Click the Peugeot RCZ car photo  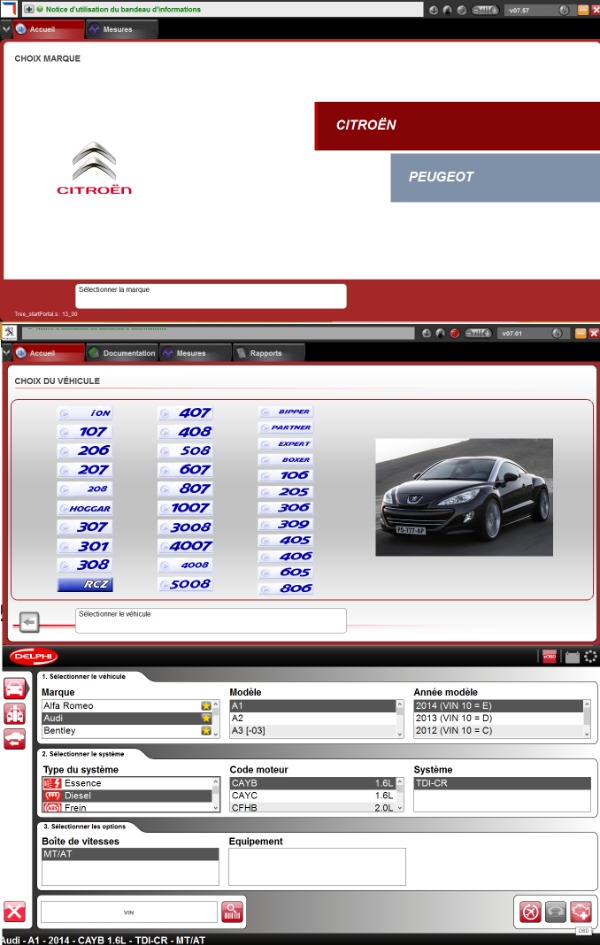(464, 497)
